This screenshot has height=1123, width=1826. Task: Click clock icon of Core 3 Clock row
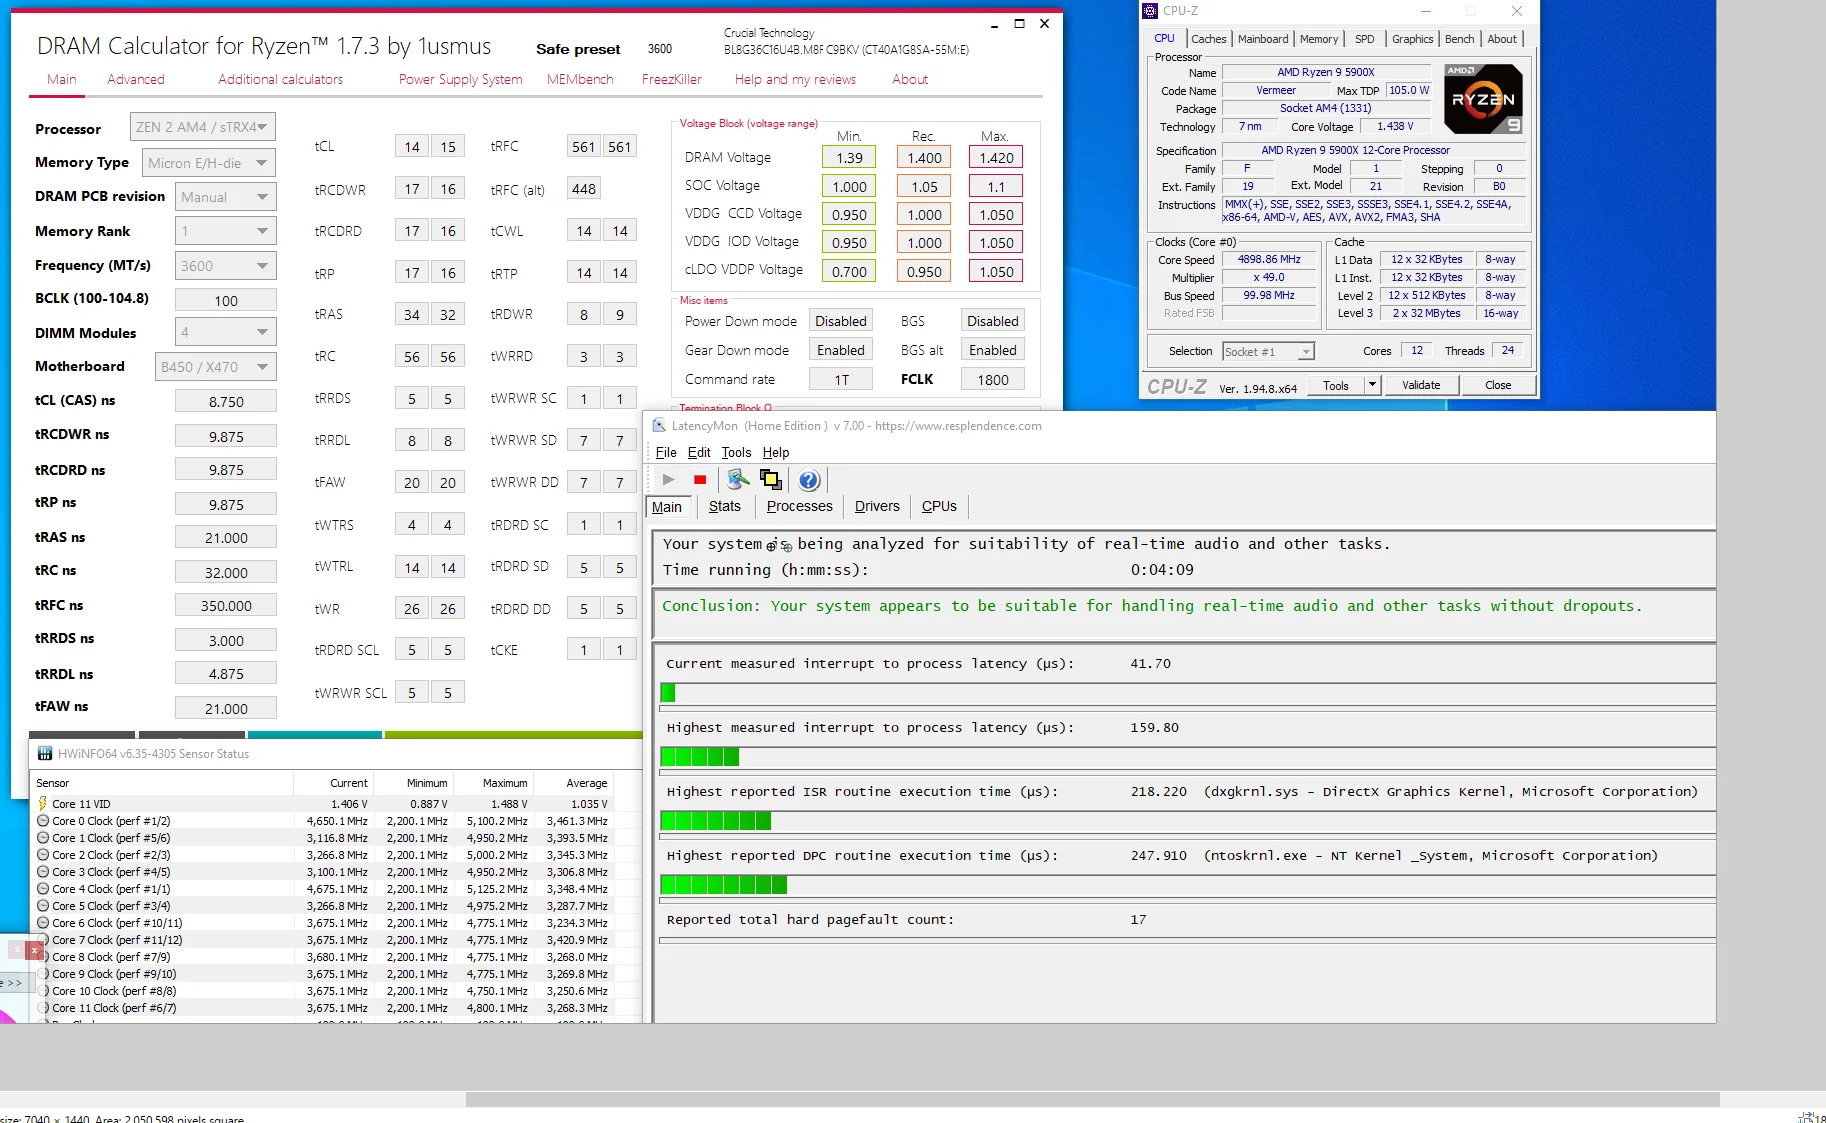pyautogui.click(x=43, y=872)
